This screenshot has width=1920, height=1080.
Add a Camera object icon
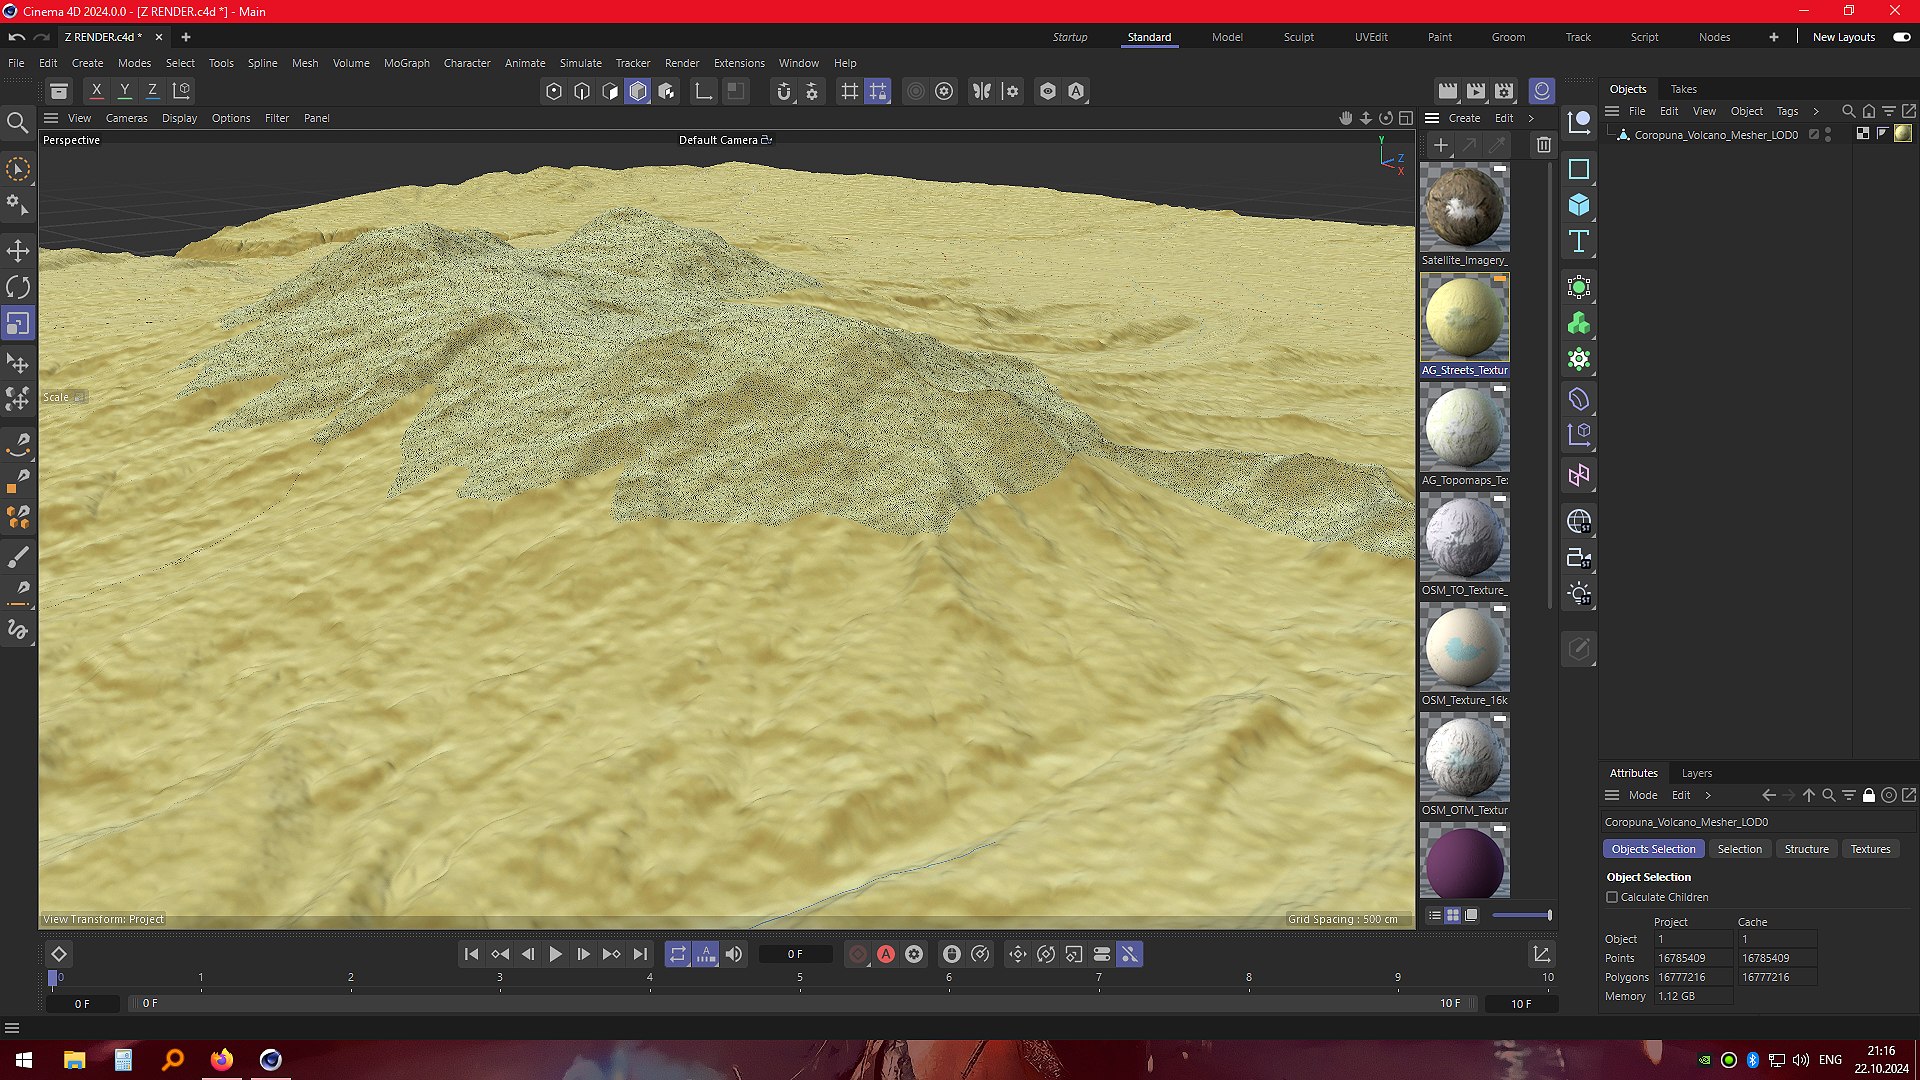pyautogui.click(x=1579, y=558)
